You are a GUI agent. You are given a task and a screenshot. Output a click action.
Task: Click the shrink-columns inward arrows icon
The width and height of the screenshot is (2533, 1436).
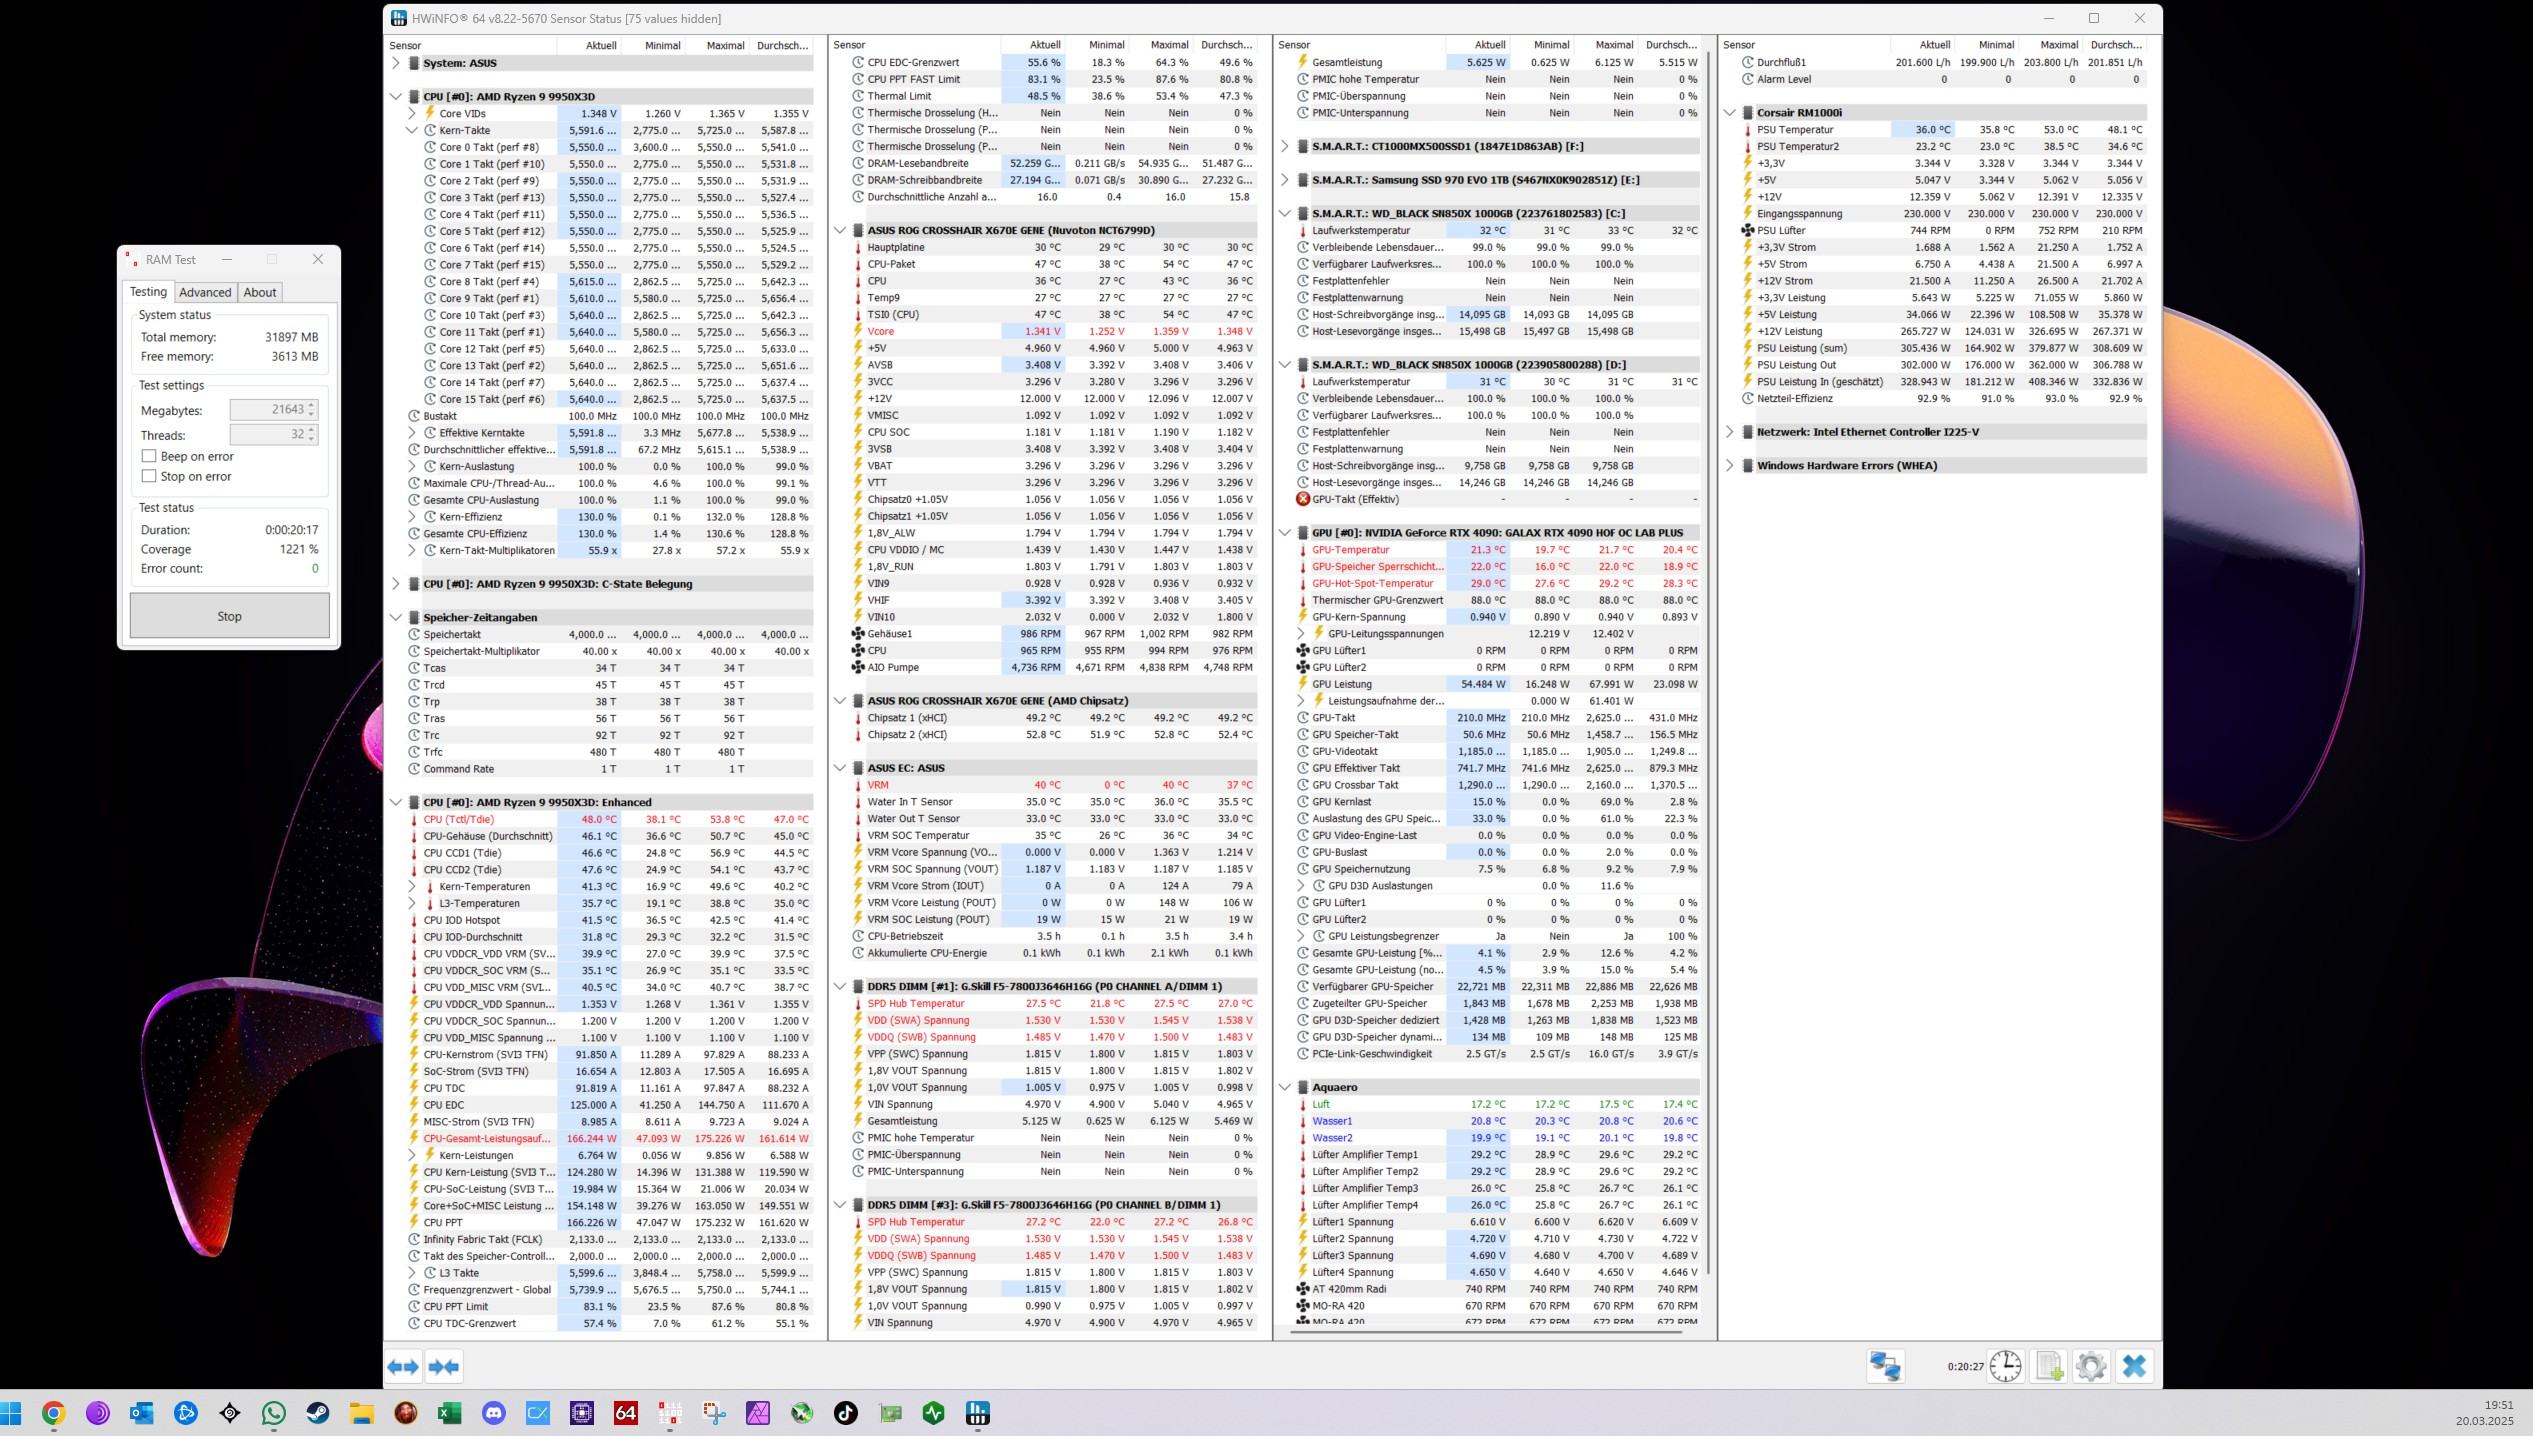(444, 1367)
